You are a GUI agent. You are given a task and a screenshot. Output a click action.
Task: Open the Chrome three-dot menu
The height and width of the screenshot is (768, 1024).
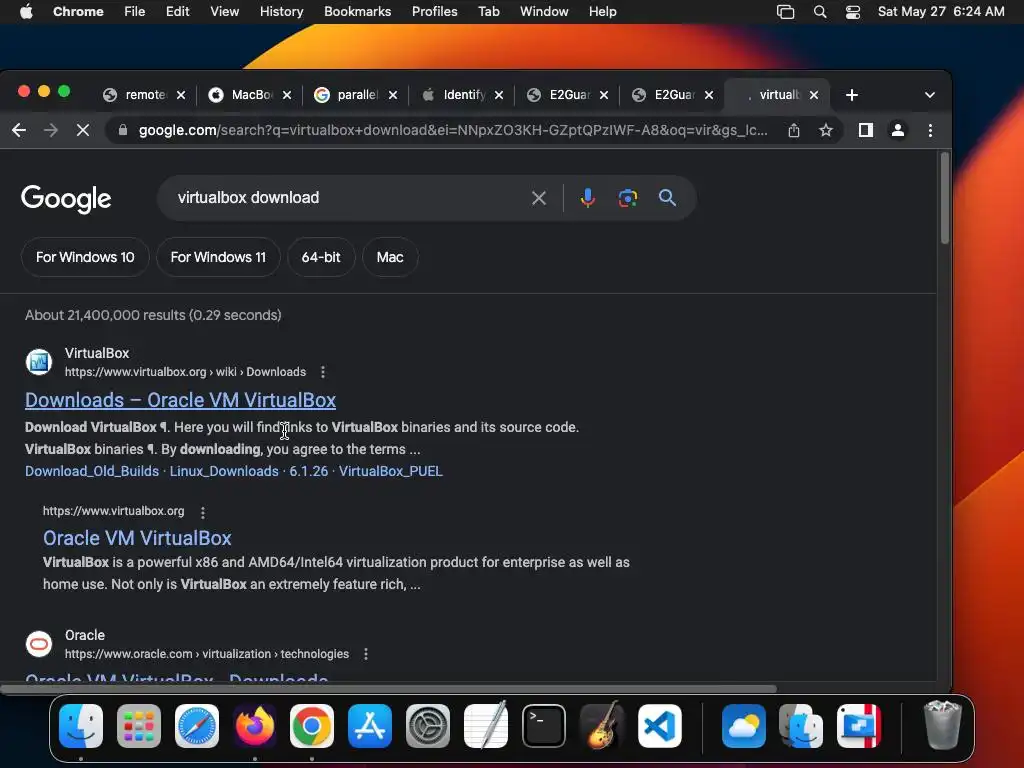tap(931, 131)
